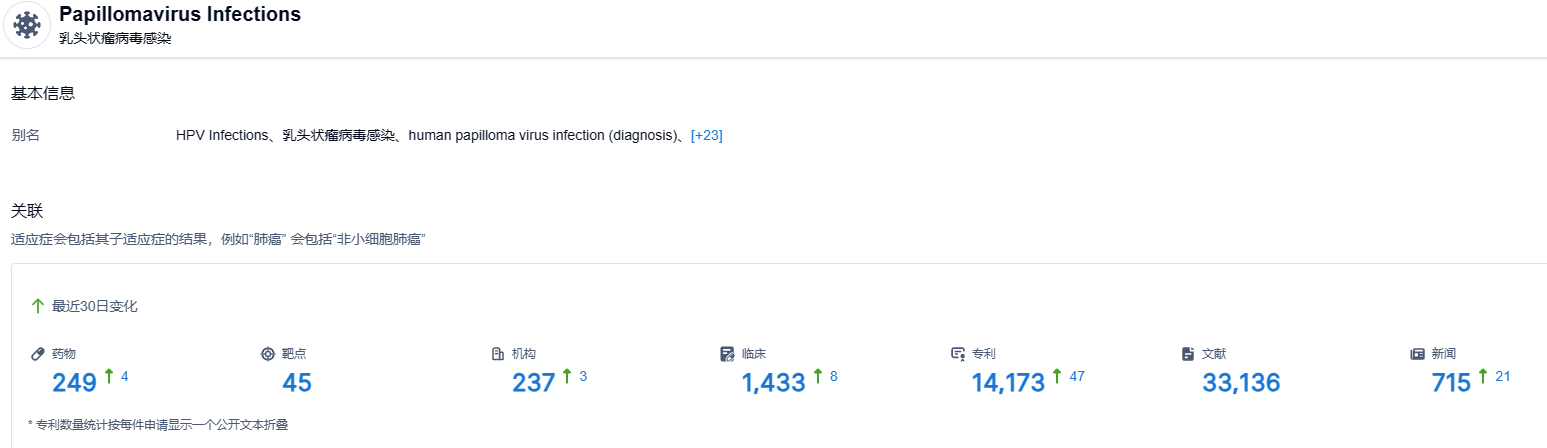Click the +47 change next to patents
The height and width of the screenshot is (448, 1547).
pos(1076,376)
